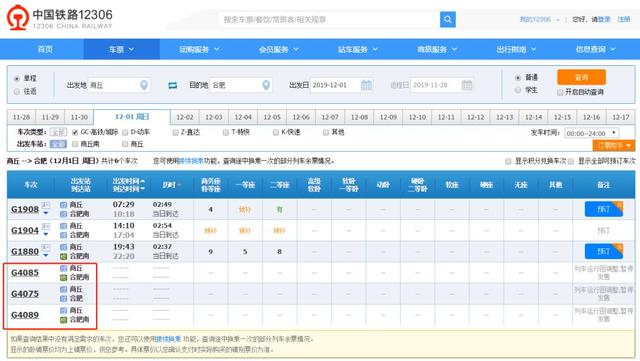
Task: Expand the information query nav menu
Action: point(595,49)
